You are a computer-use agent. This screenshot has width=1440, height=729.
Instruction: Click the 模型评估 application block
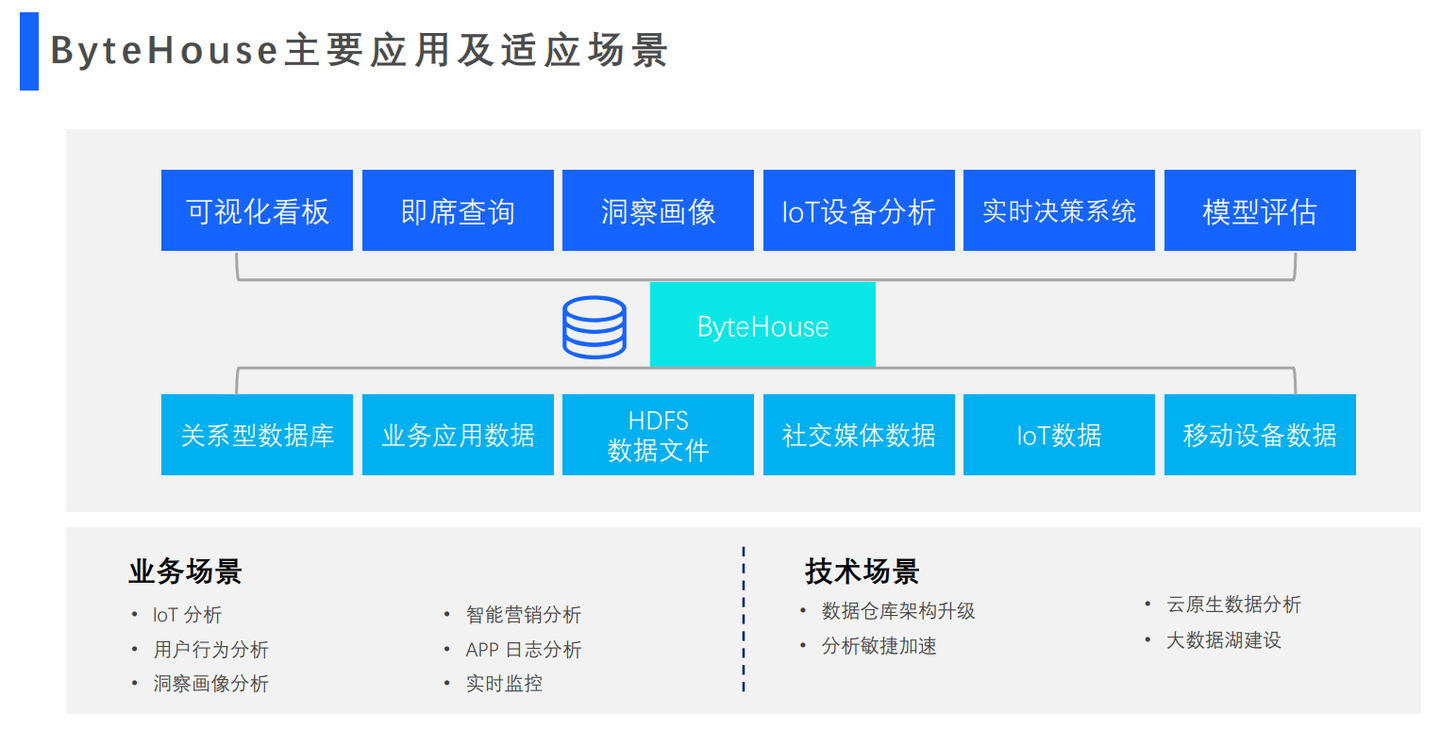pos(1259,210)
